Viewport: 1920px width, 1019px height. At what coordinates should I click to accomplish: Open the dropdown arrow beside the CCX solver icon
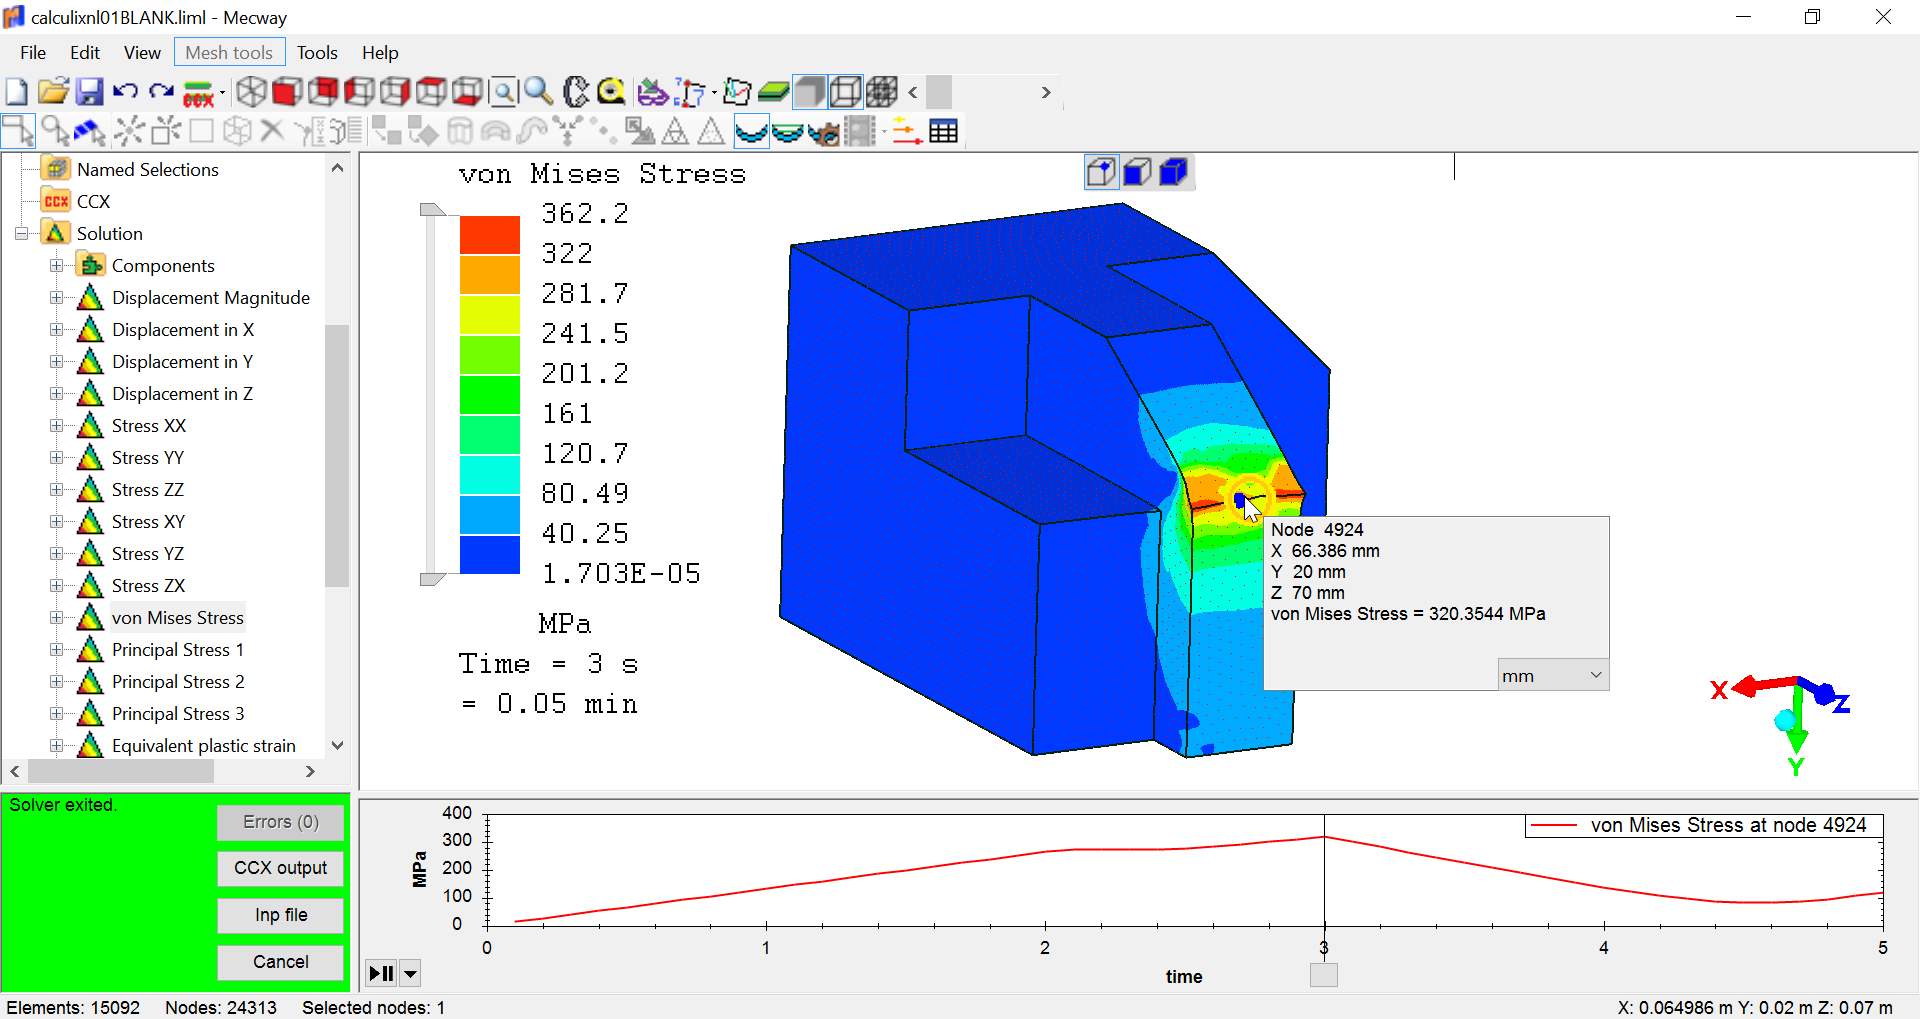pos(222,93)
